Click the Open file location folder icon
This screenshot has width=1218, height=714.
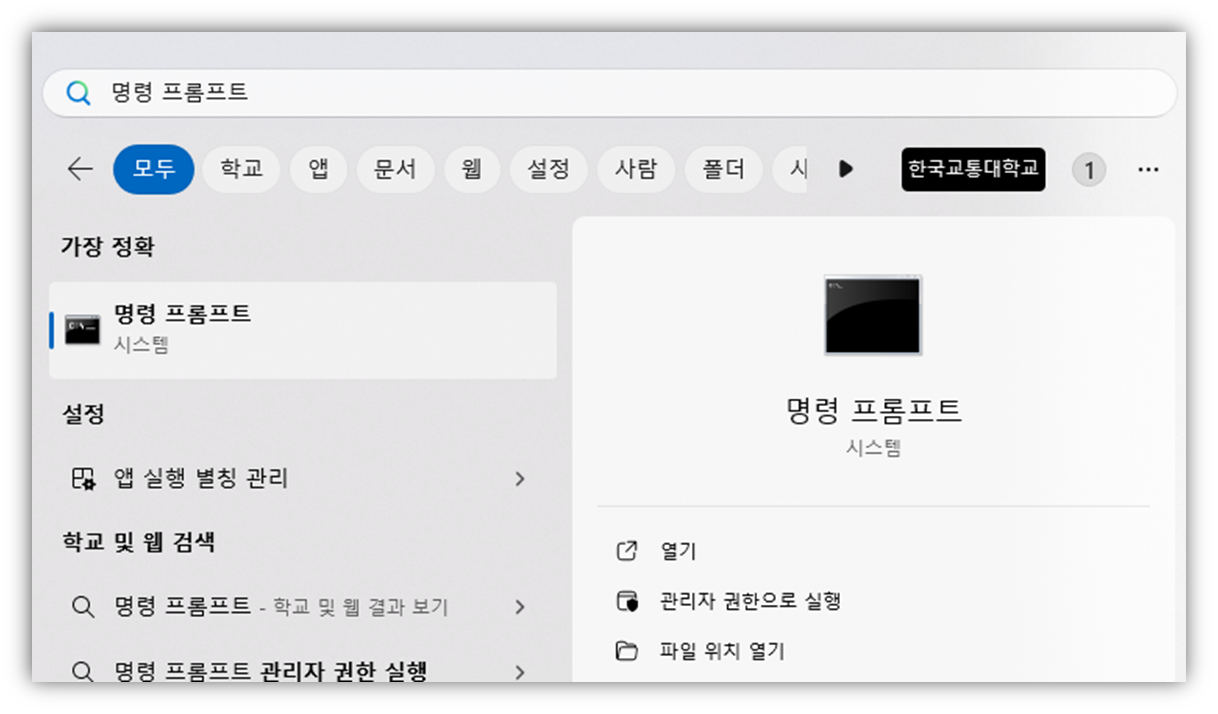pyautogui.click(x=628, y=649)
